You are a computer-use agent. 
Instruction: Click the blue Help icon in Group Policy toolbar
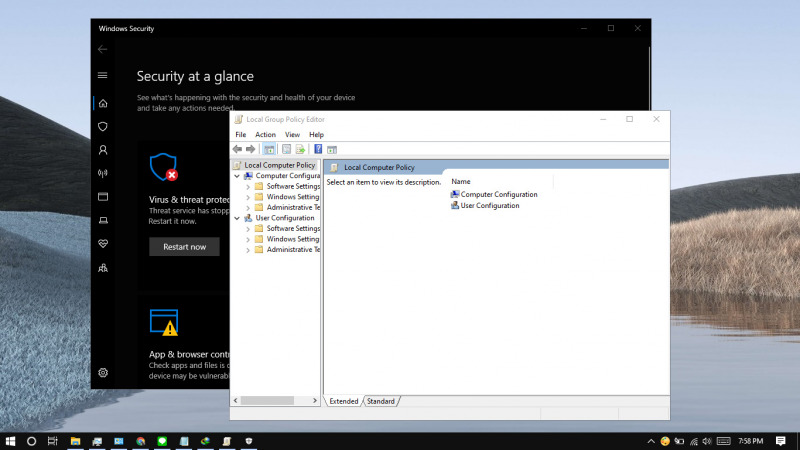[318, 149]
